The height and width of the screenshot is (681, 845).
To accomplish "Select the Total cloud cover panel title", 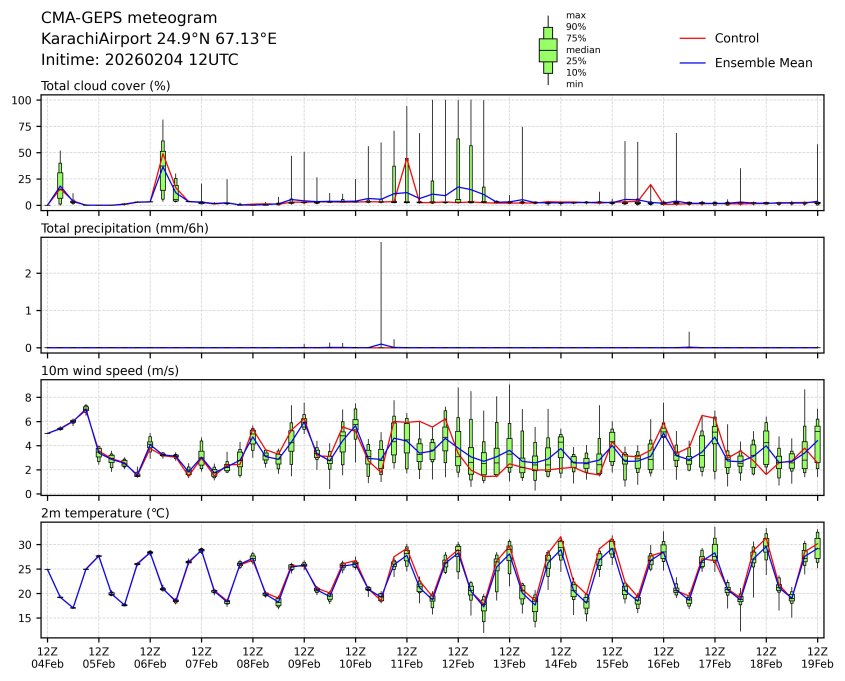I will tap(105, 86).
